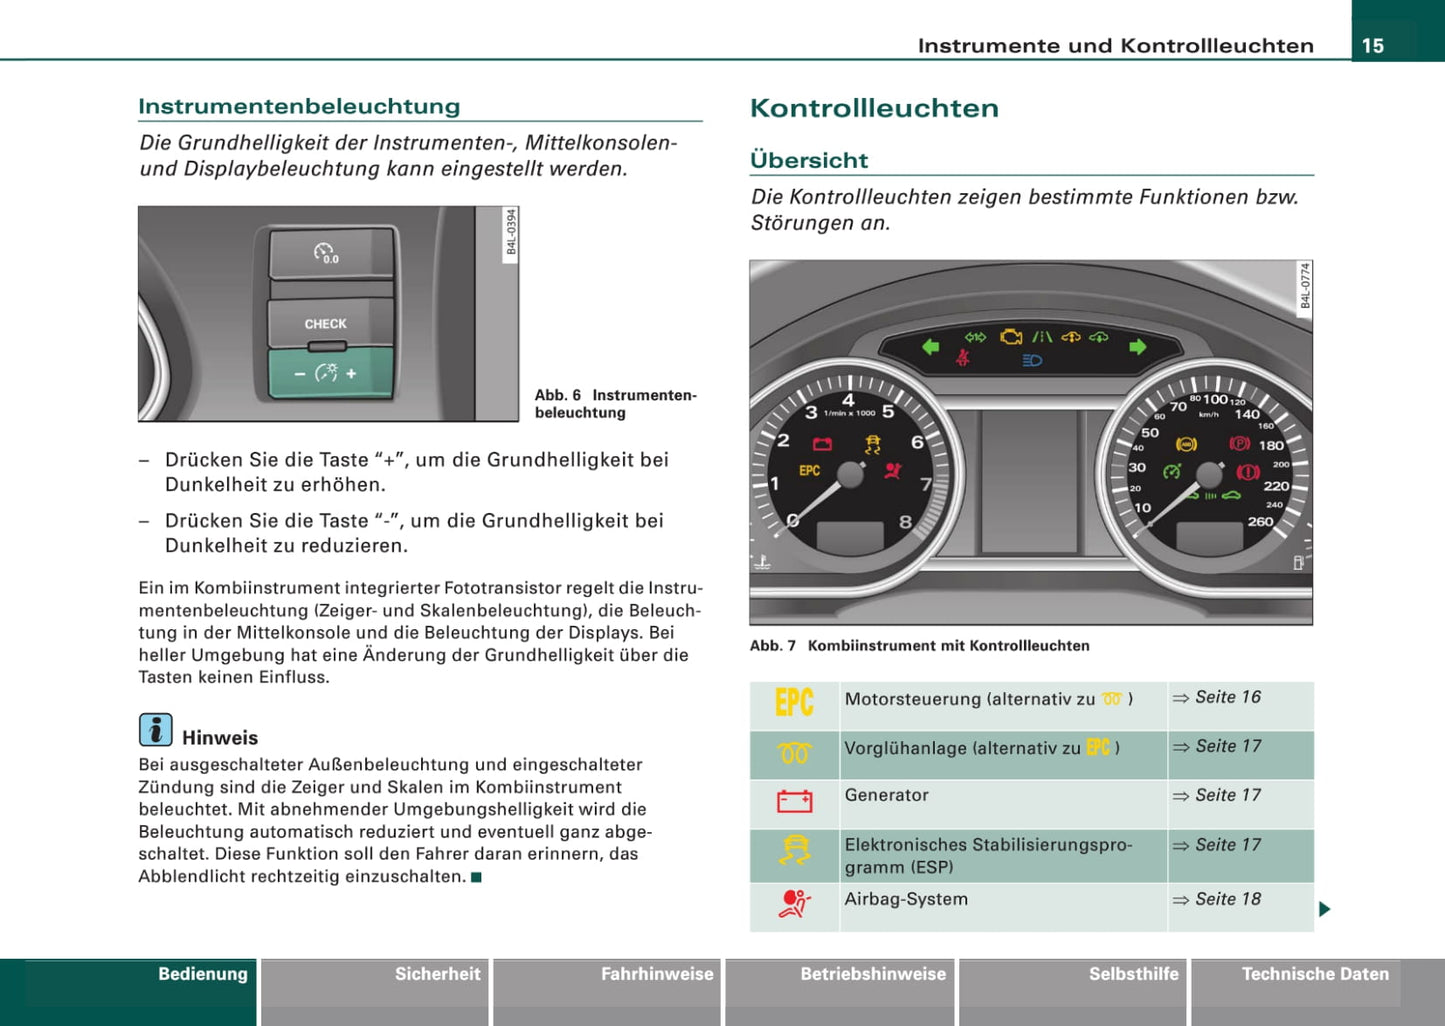Click the red airbag system icon
Viewport: 1445px width, 1026px height.
tap(794, 904)
